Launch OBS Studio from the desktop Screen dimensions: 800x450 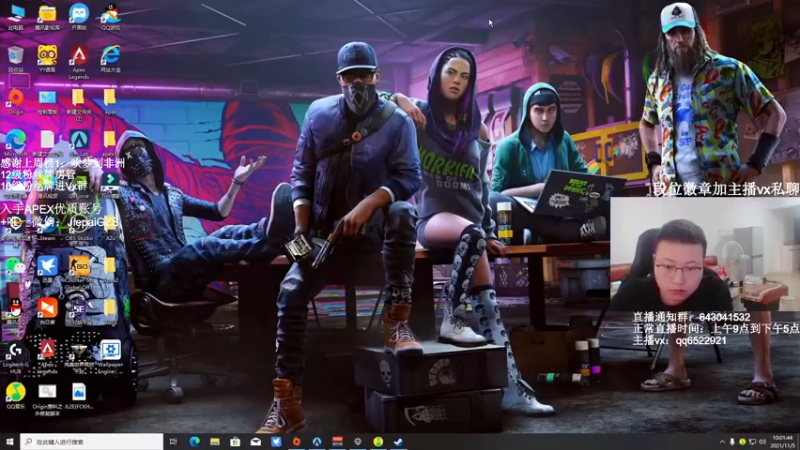[79, 228]
